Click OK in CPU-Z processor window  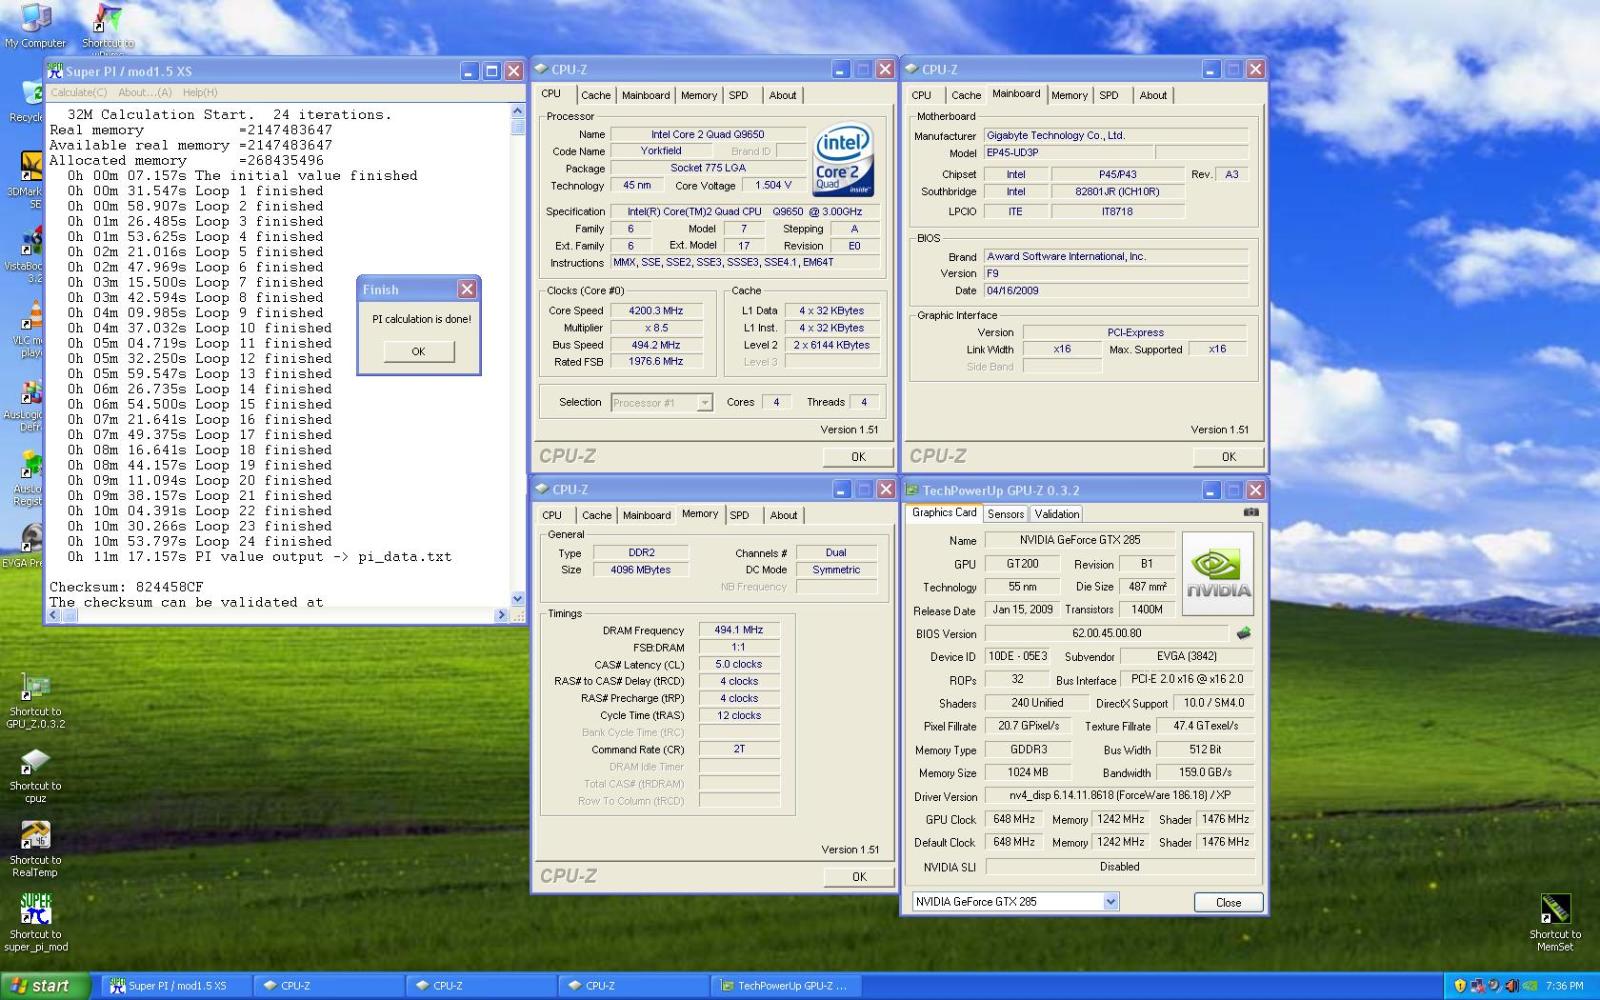(x=858, y=456)
